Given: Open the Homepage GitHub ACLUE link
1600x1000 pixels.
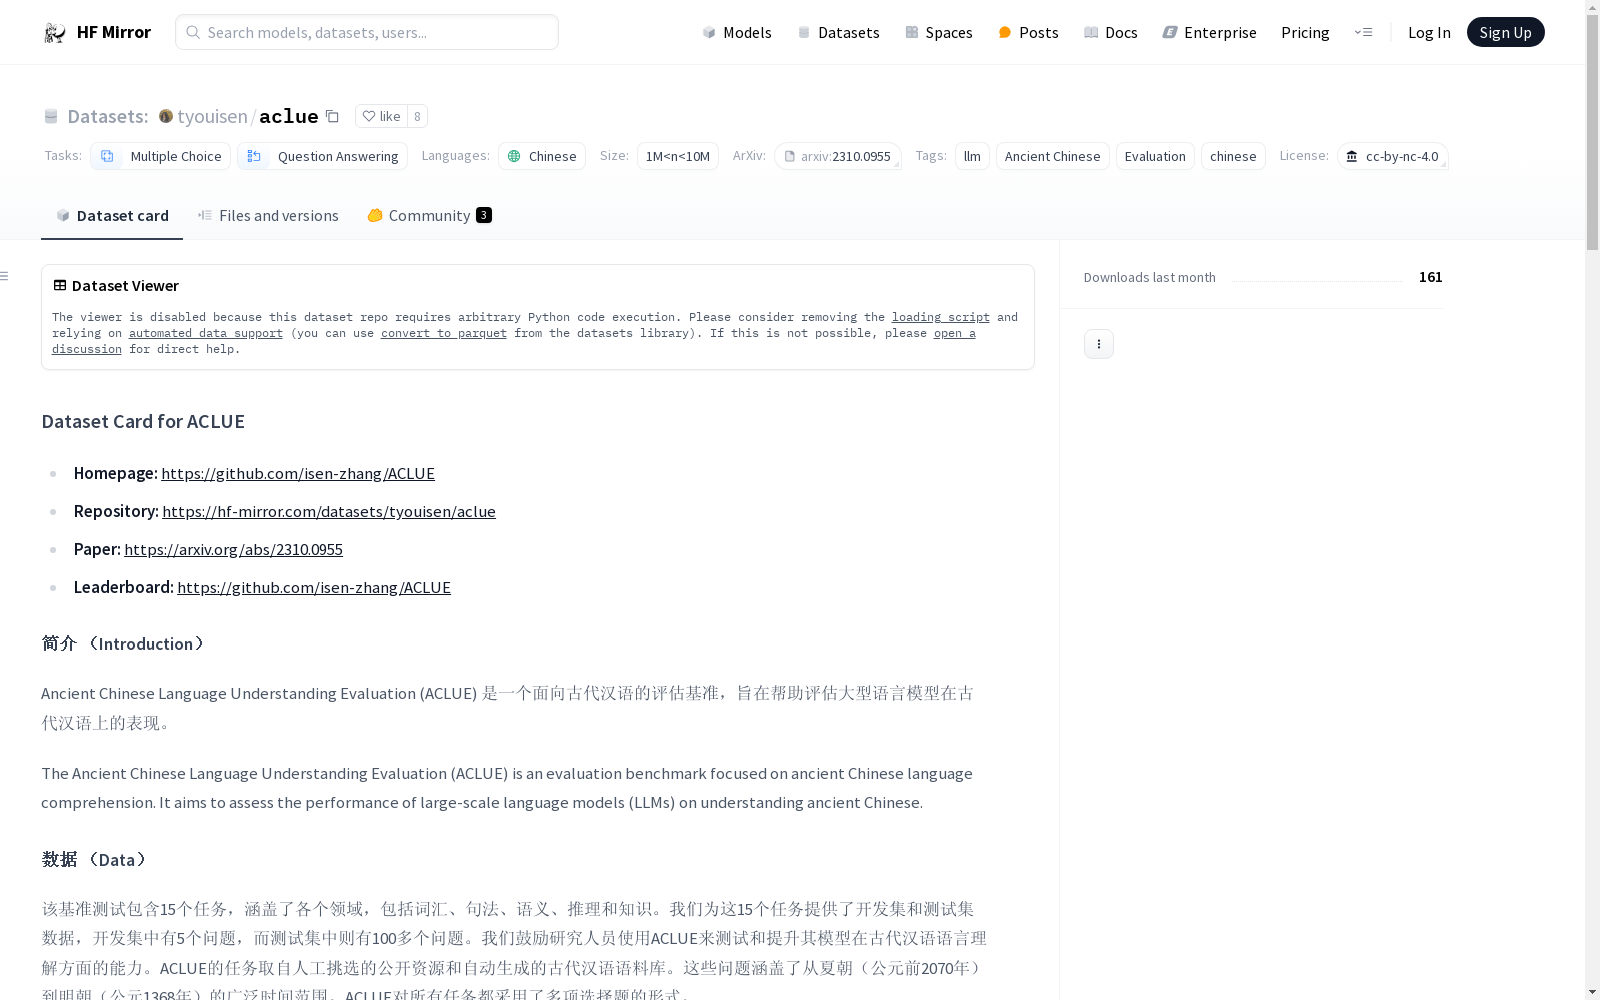Looking at the screenshot, I should coord(298,473).
